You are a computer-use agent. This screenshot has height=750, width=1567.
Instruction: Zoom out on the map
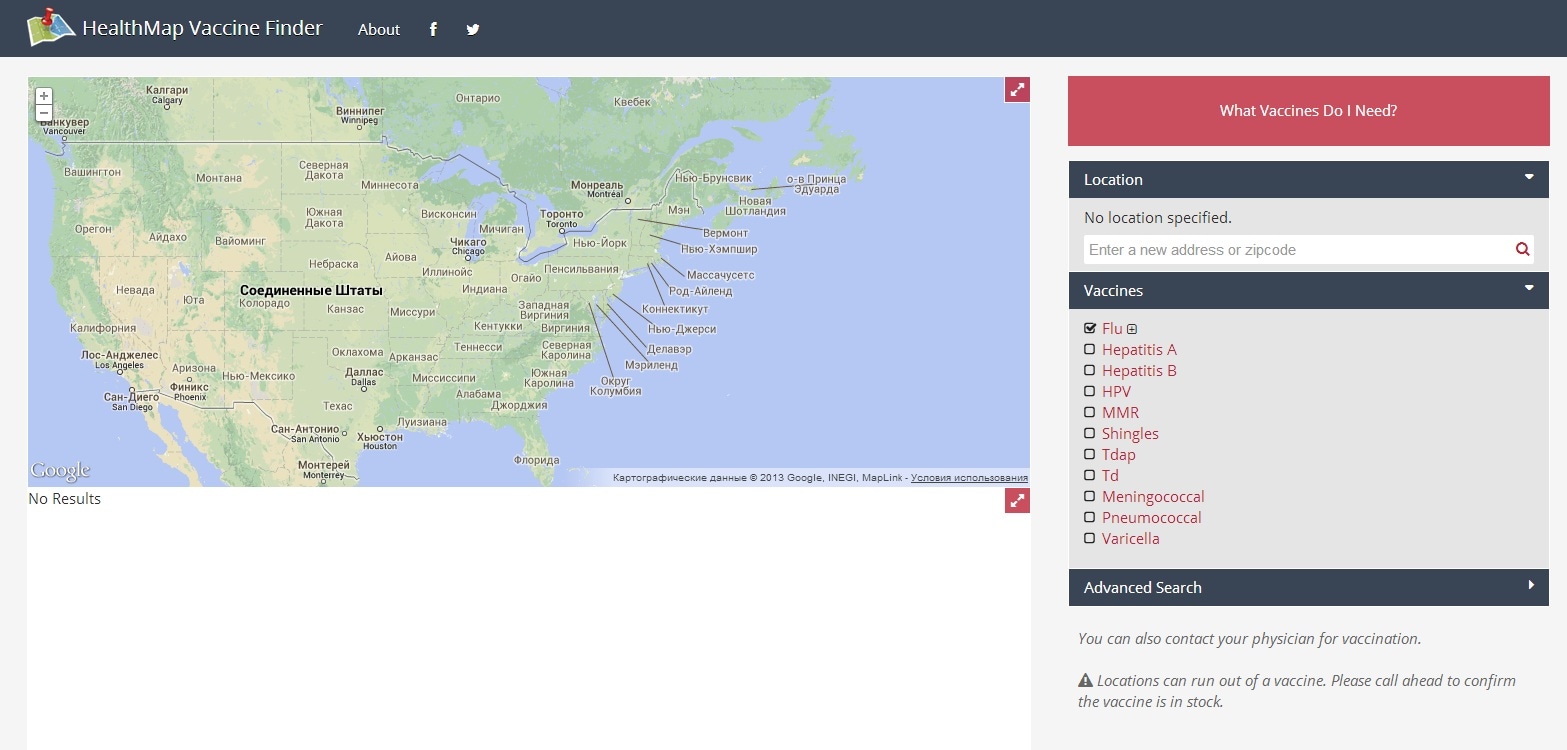point(44,113)
